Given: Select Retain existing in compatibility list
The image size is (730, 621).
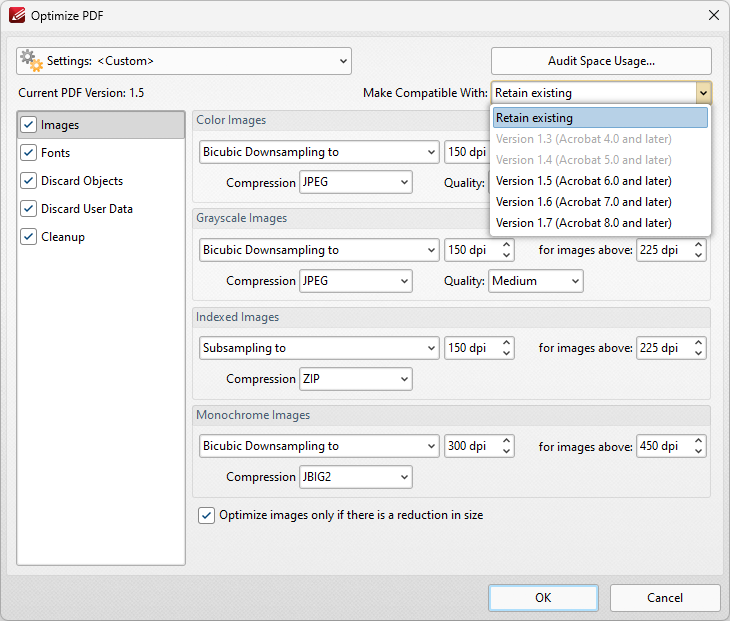Looking at the screenshot, I should [x=600, y=118].
